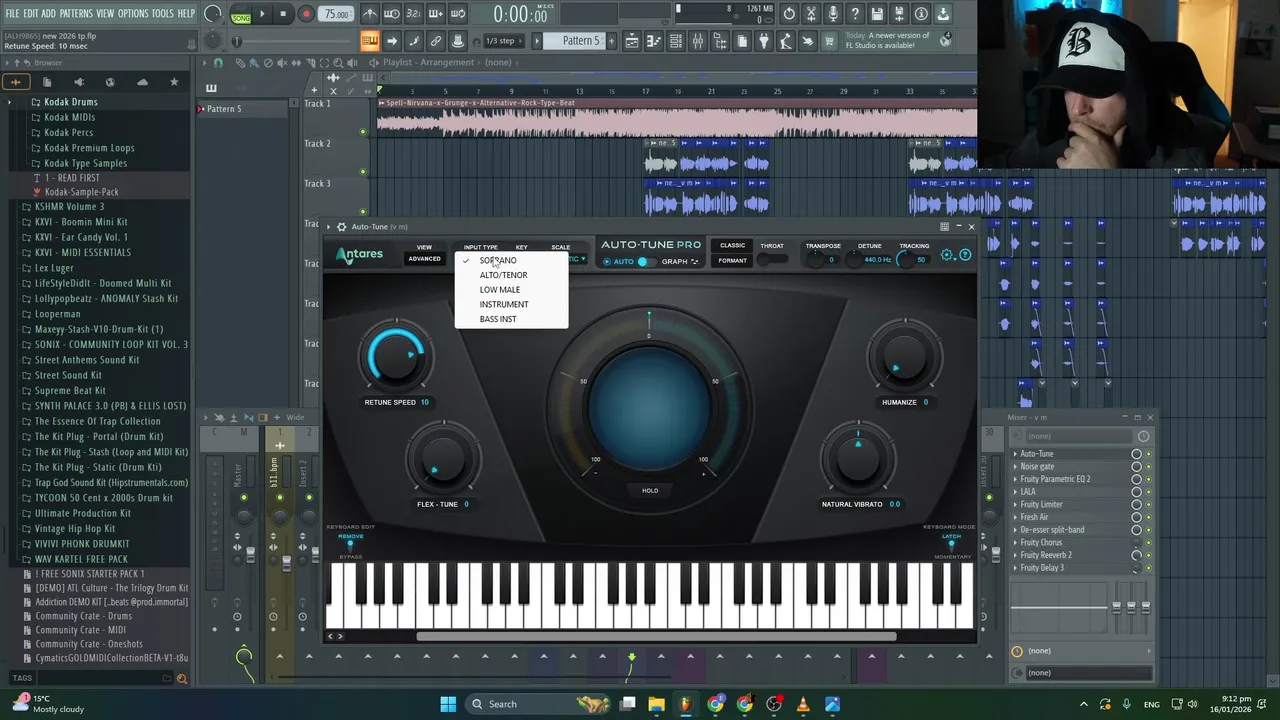This screenshot has width=1280, height=720.
Task: Click the cloud tab icon in Browser
Action: click(142, 82)
